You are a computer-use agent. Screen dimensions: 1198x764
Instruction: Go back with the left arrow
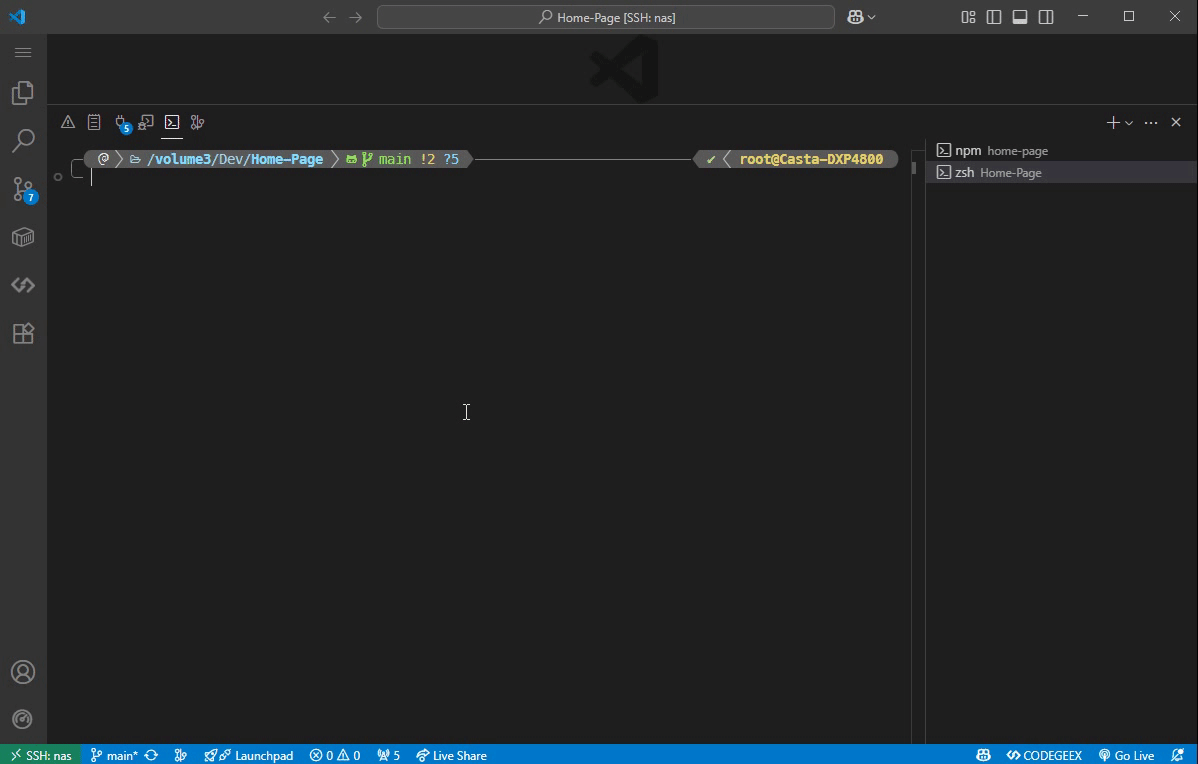[329, 17]
